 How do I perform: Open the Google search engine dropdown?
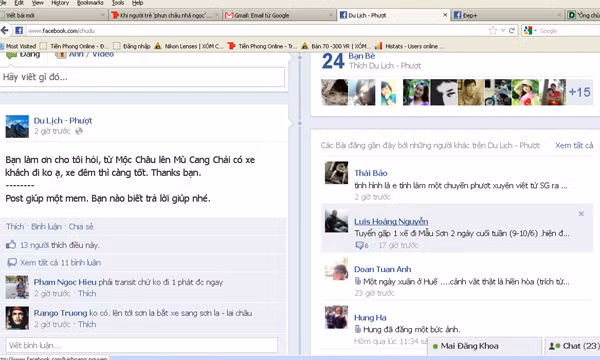coord(530,31)
